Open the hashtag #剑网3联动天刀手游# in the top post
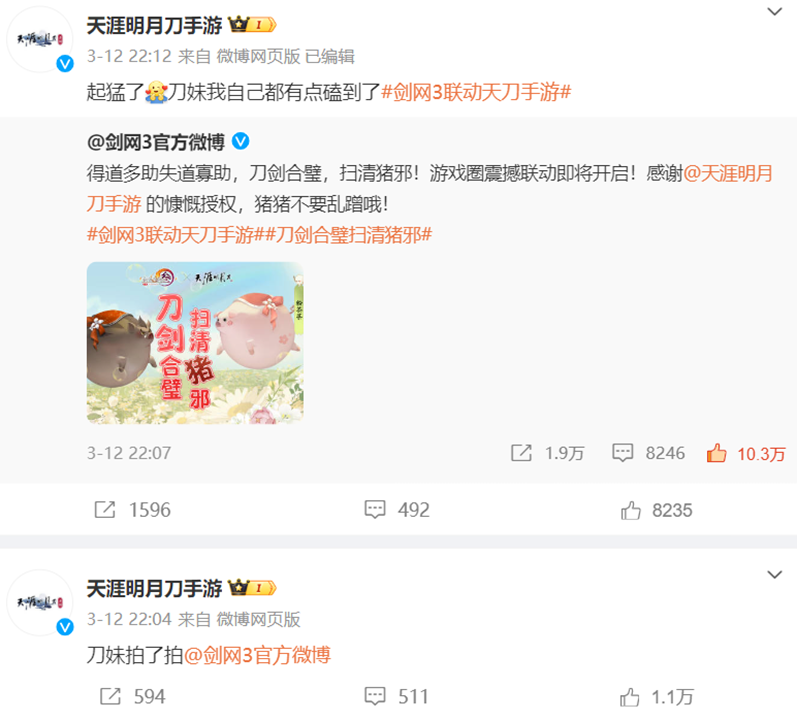This screenshot has width=797, height=713. [x=476, y=92]
